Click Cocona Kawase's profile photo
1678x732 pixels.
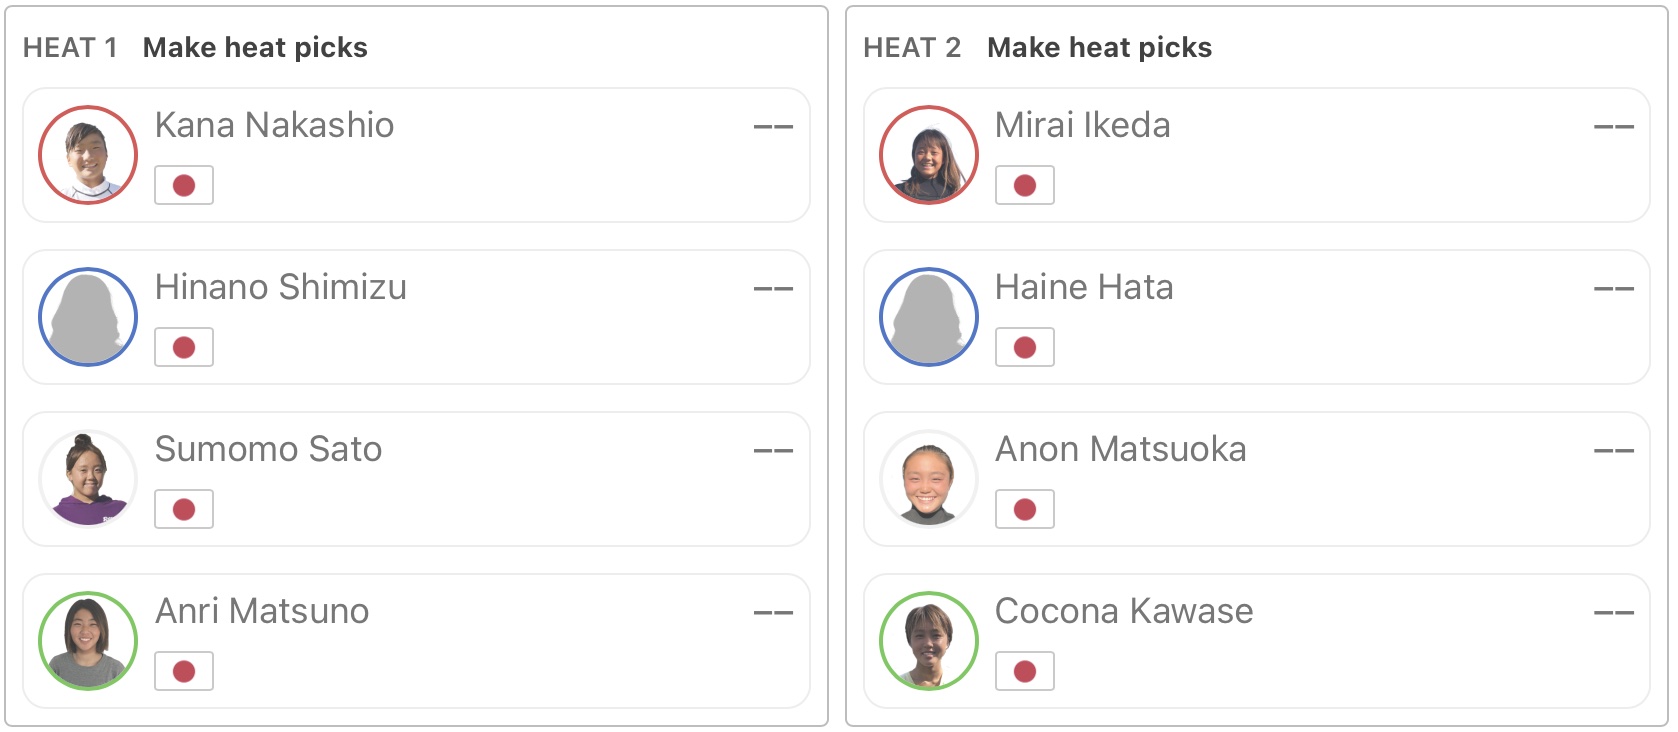[928, 641]
